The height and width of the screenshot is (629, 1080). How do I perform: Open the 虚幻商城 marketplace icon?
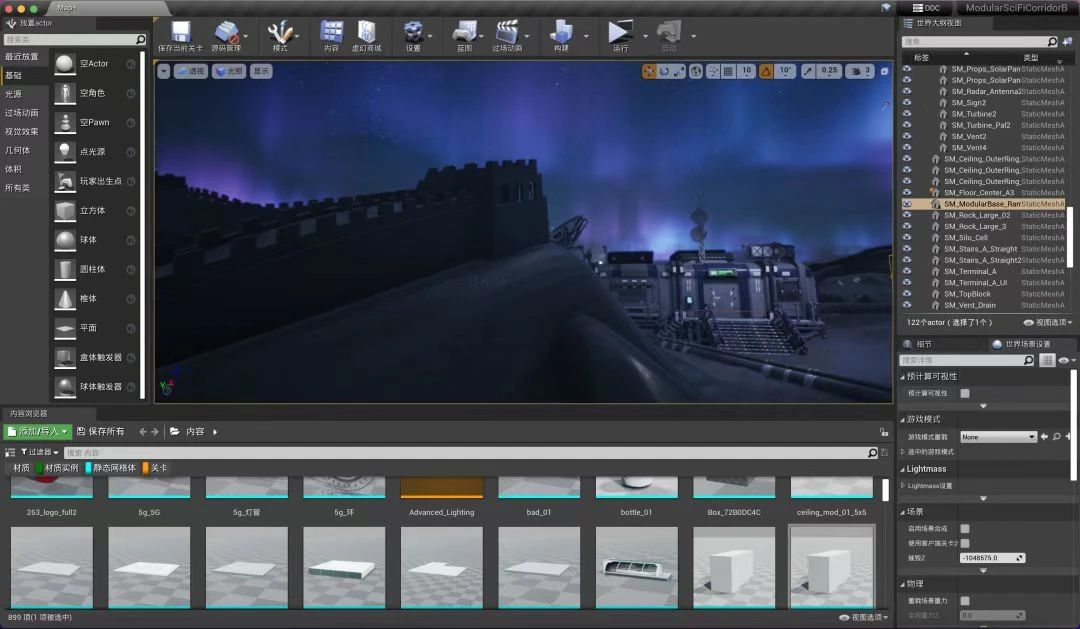coord(366,32)
